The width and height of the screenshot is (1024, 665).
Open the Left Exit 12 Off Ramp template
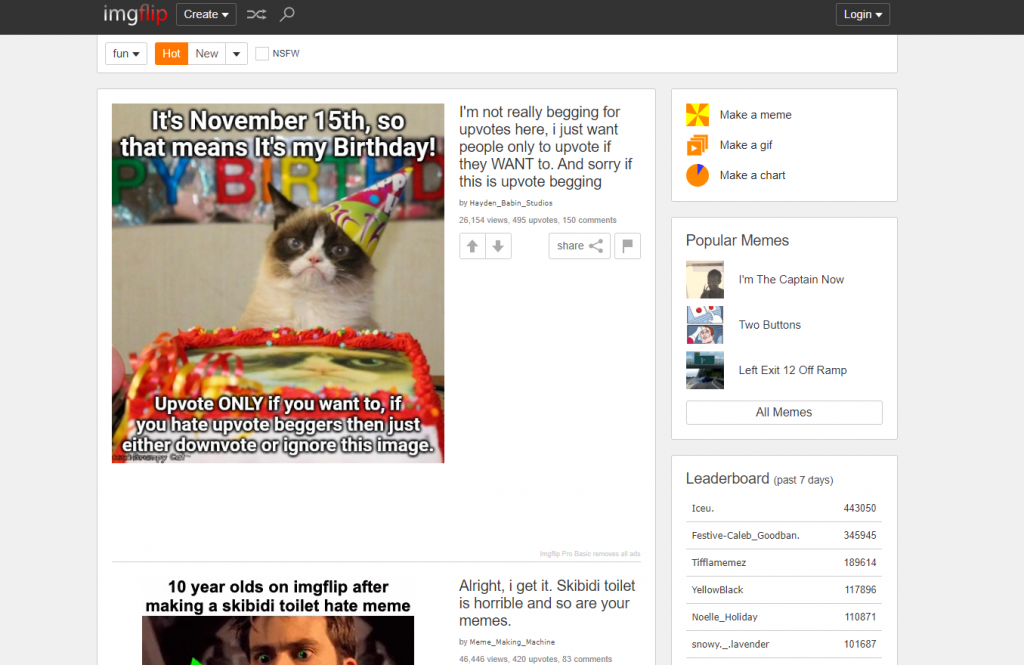792,370
